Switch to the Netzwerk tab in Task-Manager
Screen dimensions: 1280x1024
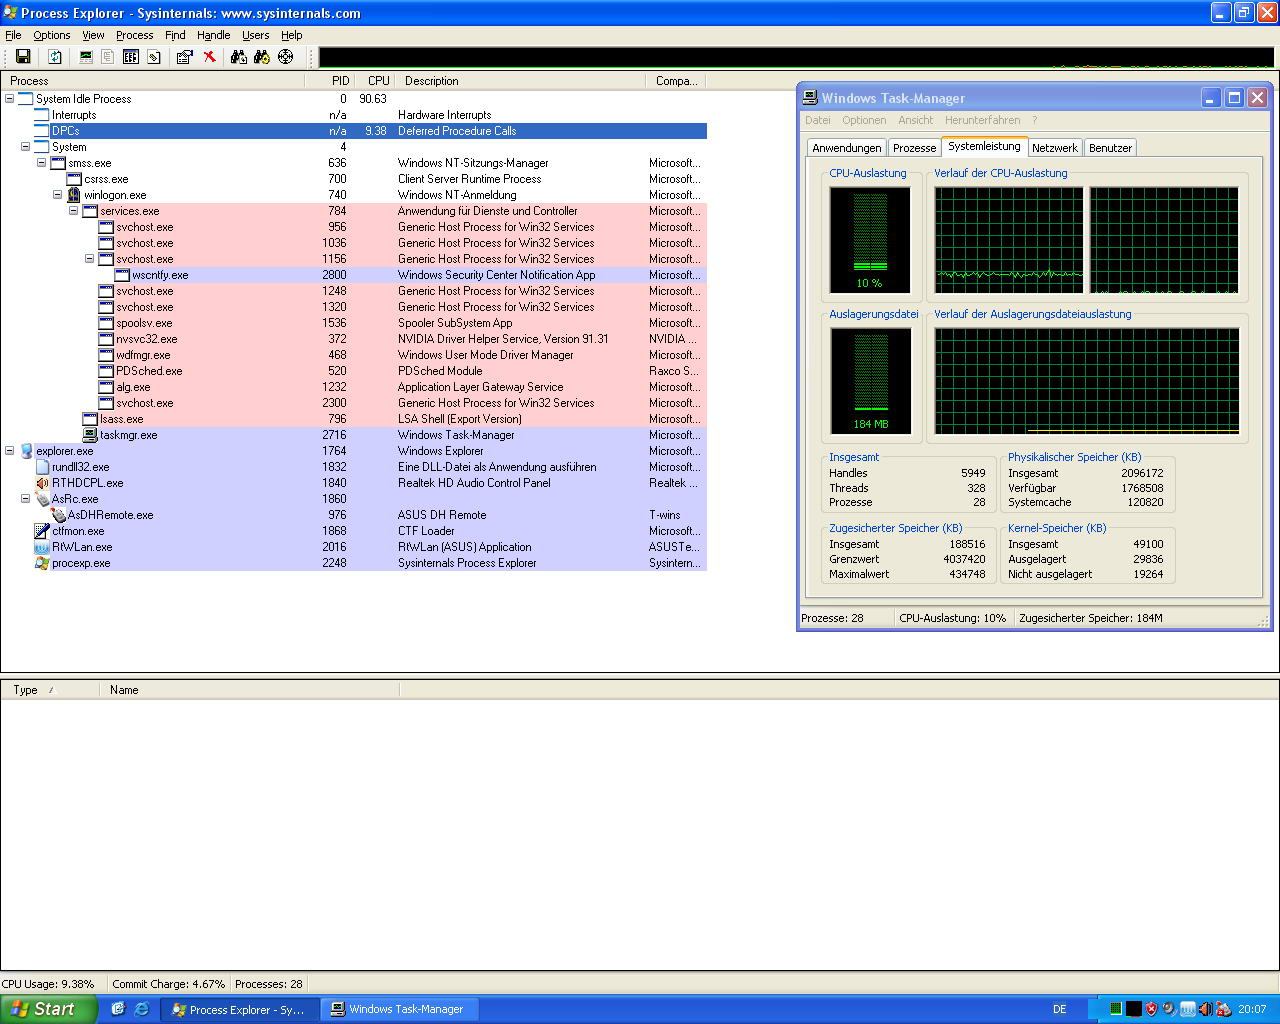[1055, 148]
